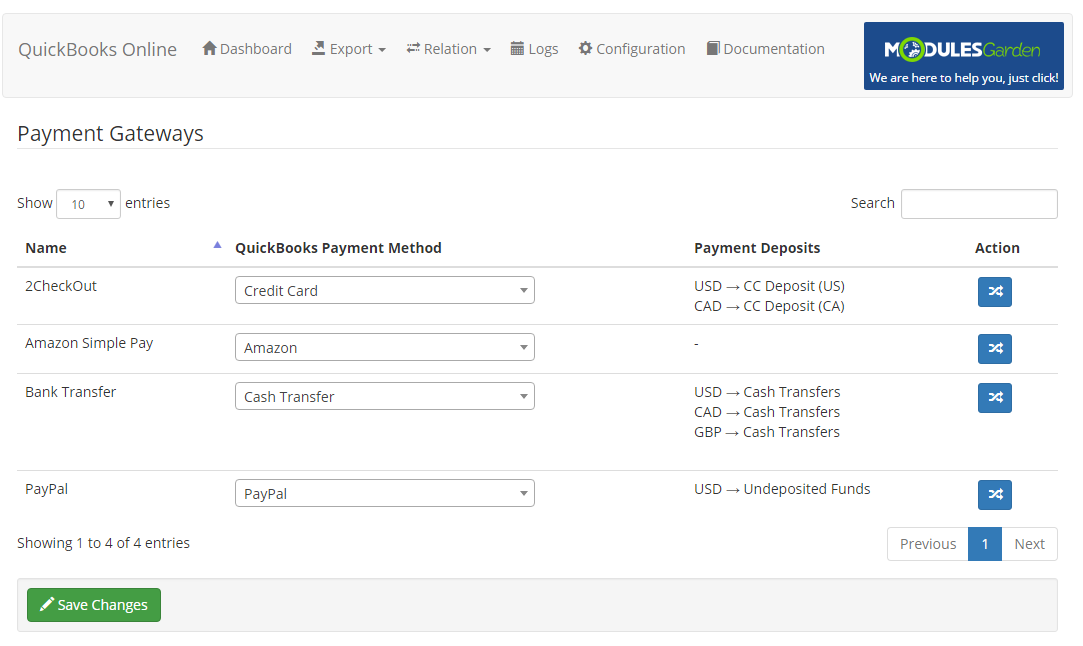The image size is (1083, 646).
Task: Open the Bank Transfer payment method dropdown
Action: point(385,397)
